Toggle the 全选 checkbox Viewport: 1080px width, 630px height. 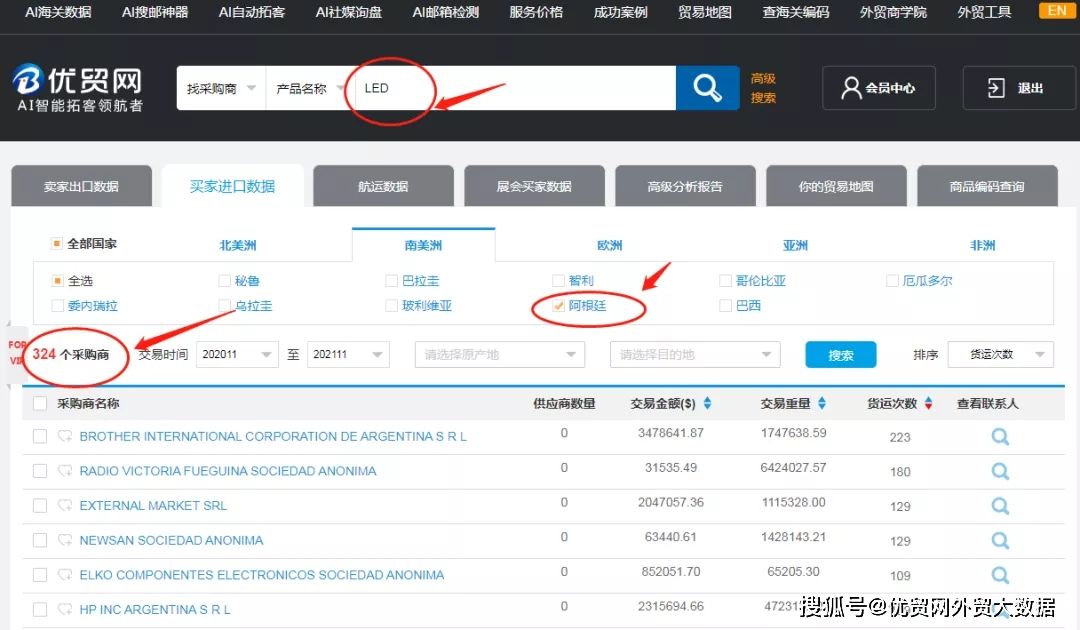tap(58, 281)
